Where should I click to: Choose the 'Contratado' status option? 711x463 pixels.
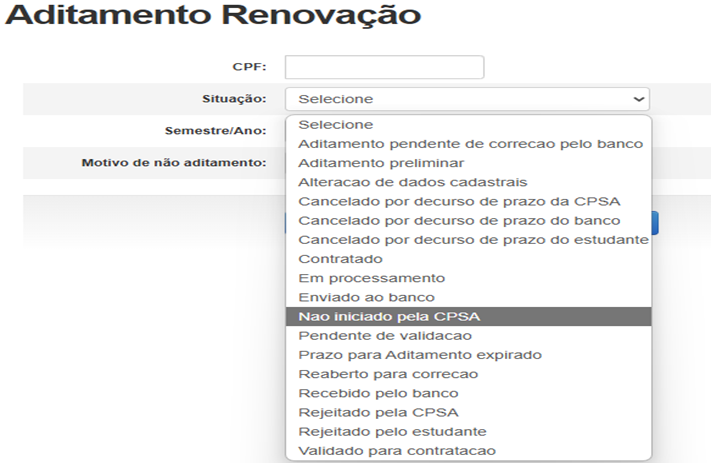click(x=340, y=259)
